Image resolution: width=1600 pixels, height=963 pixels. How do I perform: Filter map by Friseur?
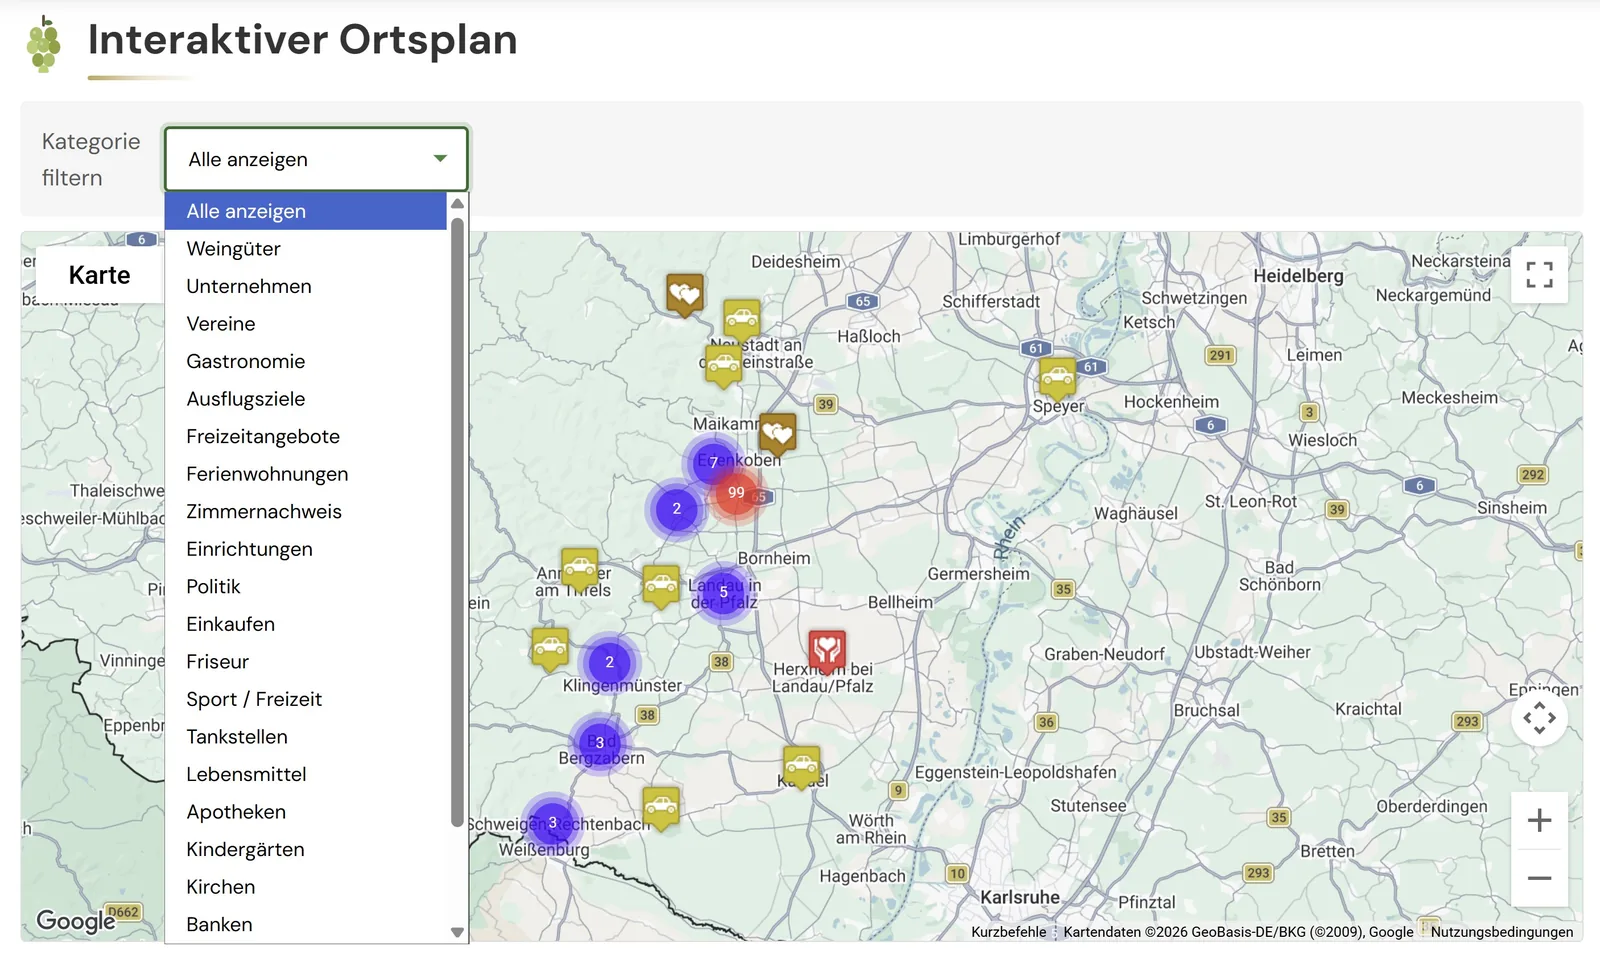tap(306, 661)
